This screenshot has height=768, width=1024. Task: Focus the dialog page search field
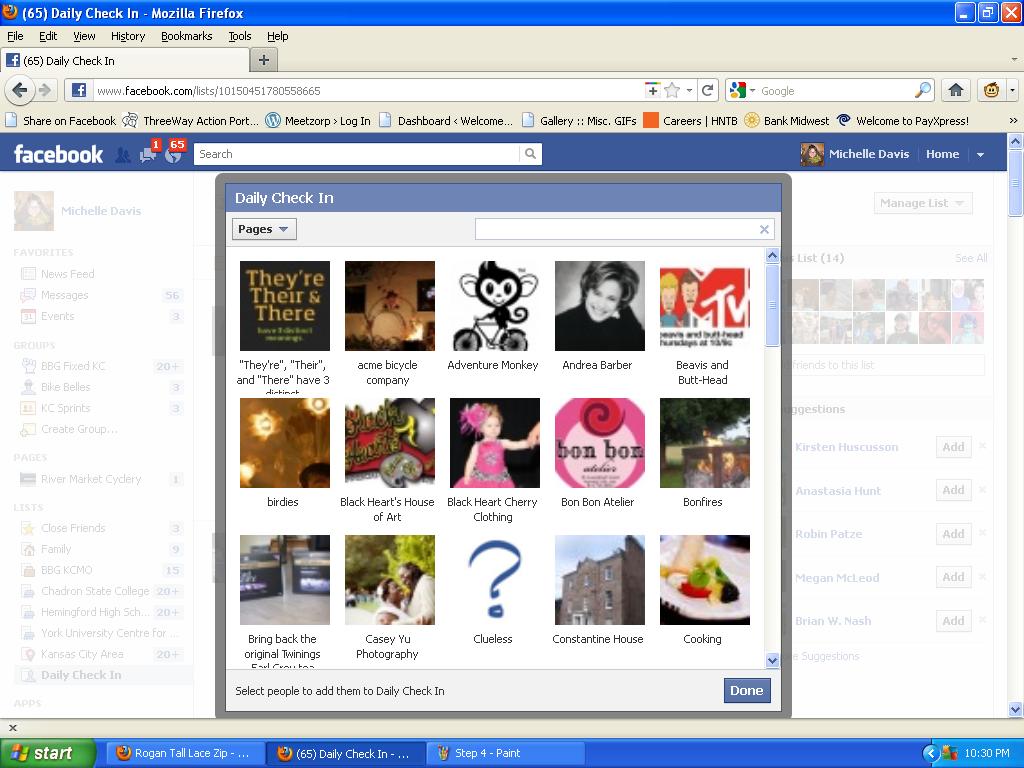click(x=625, y=229)
